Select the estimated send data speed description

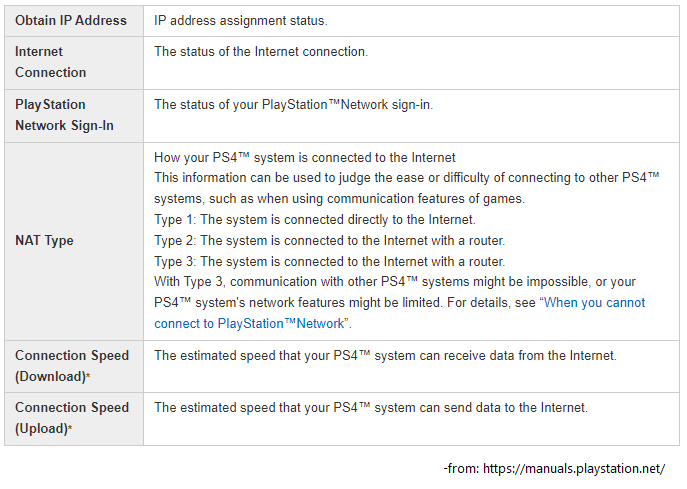pos(371,407)
